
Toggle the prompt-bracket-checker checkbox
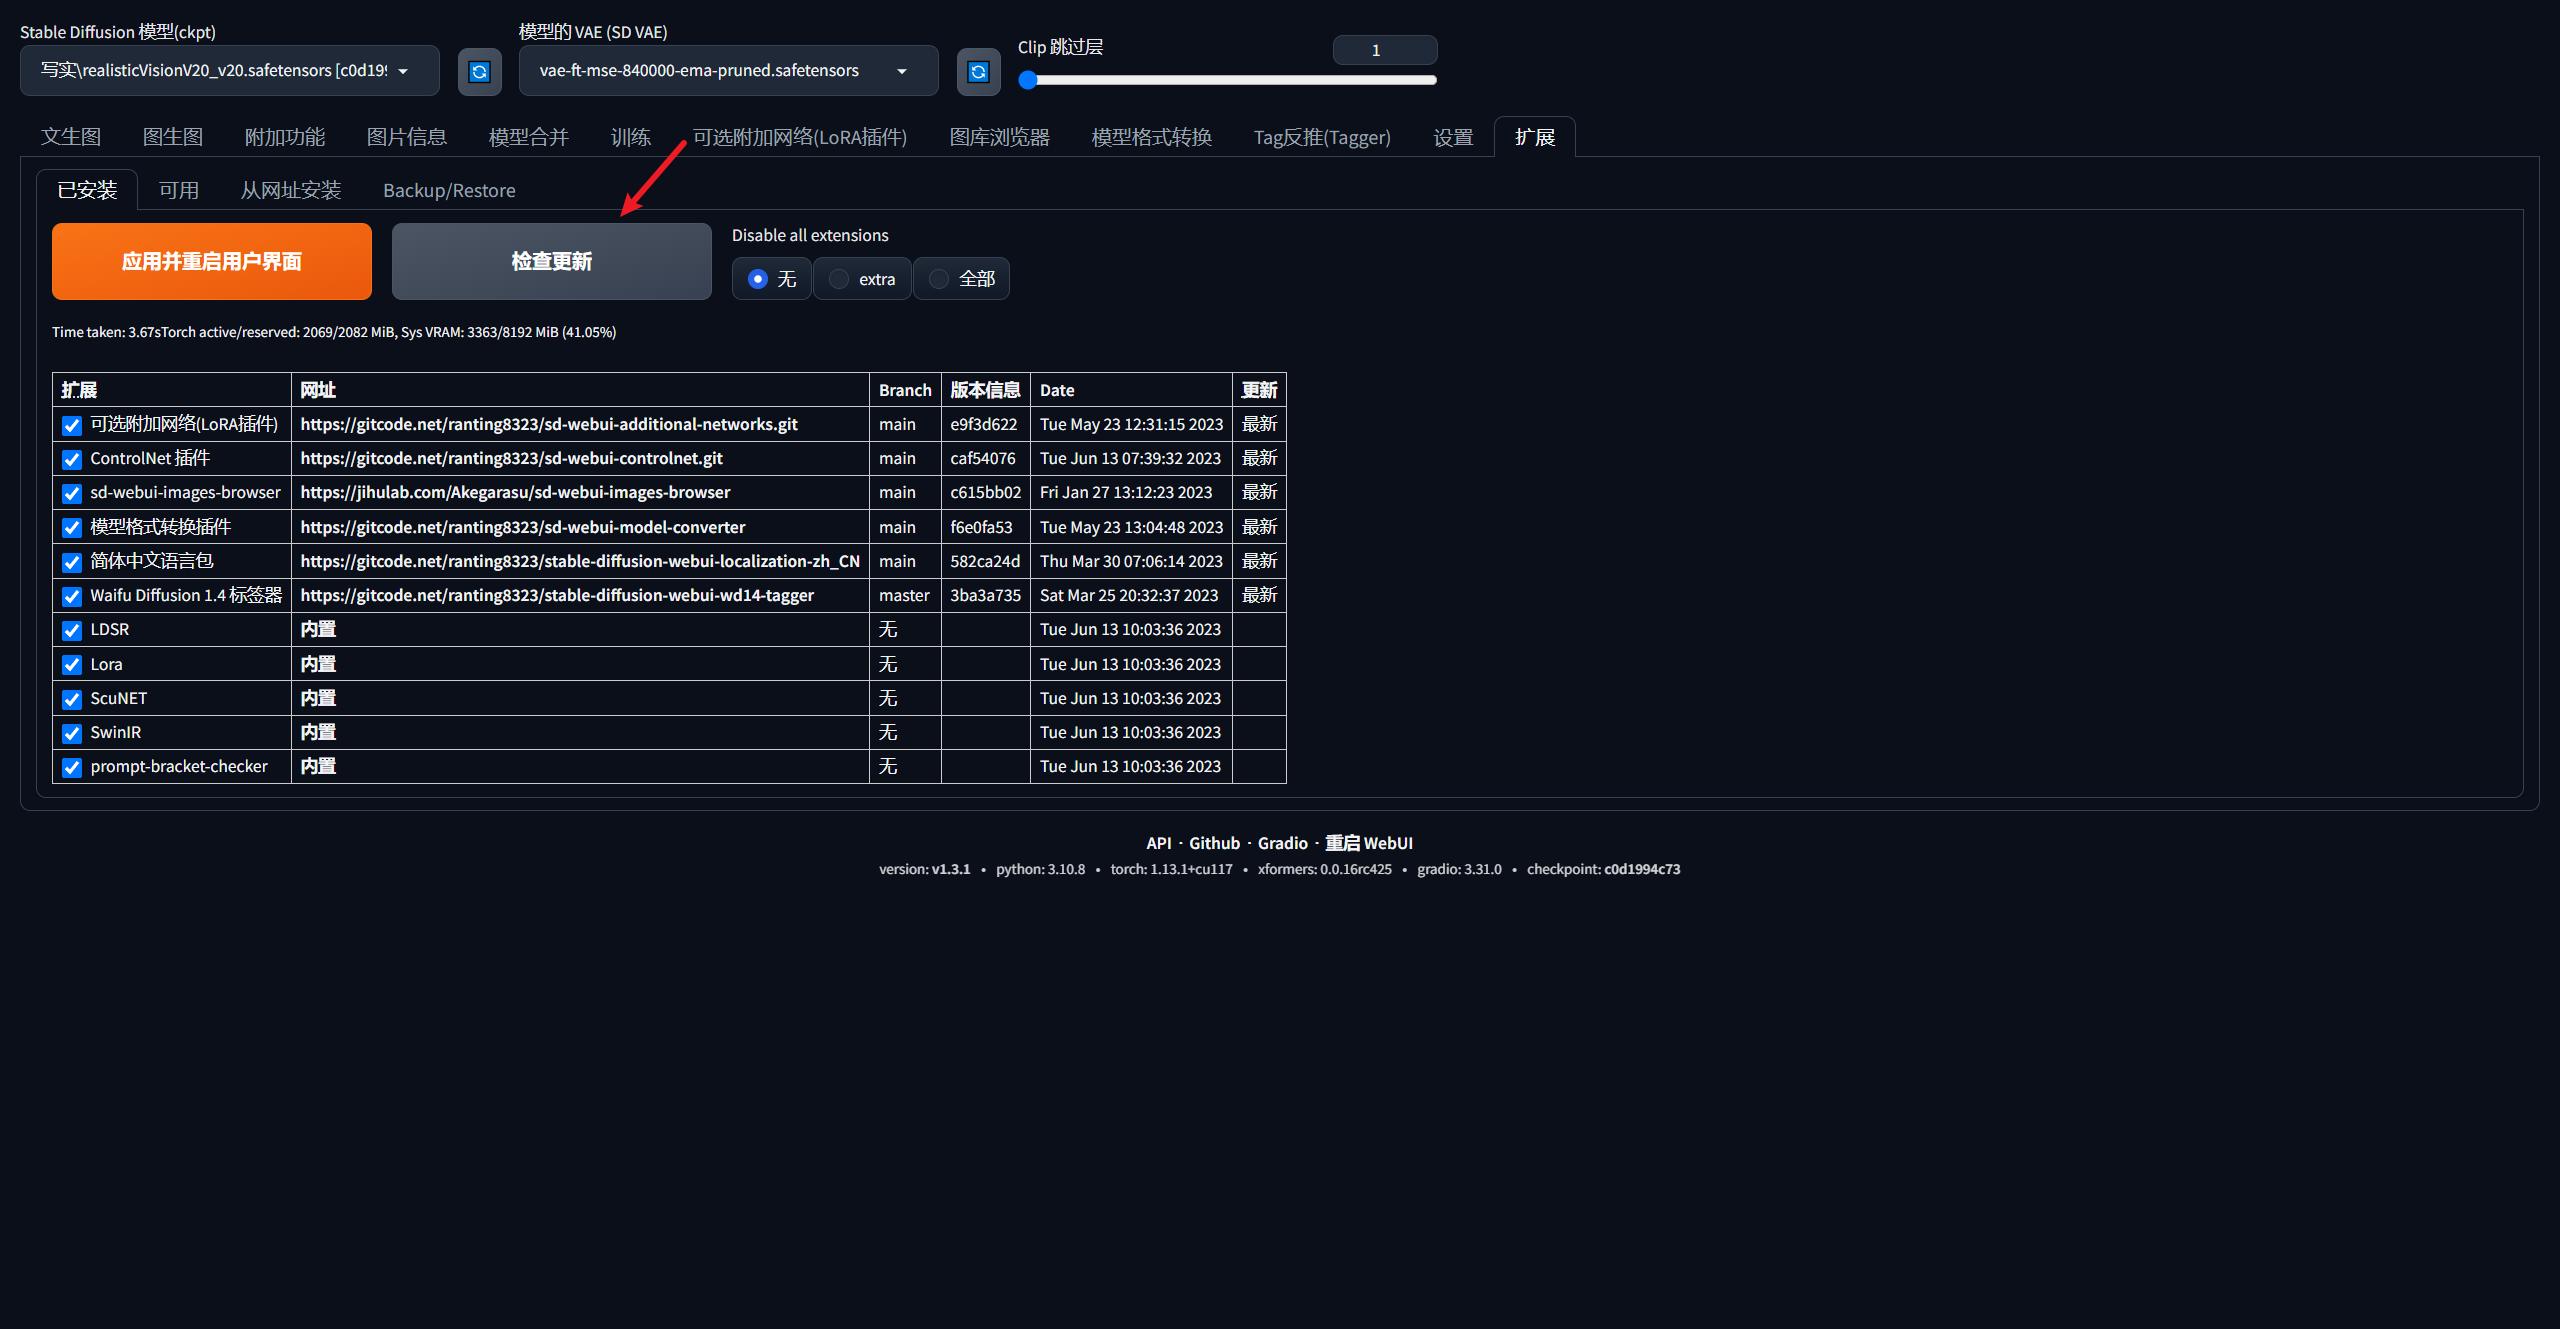(72, 768)
